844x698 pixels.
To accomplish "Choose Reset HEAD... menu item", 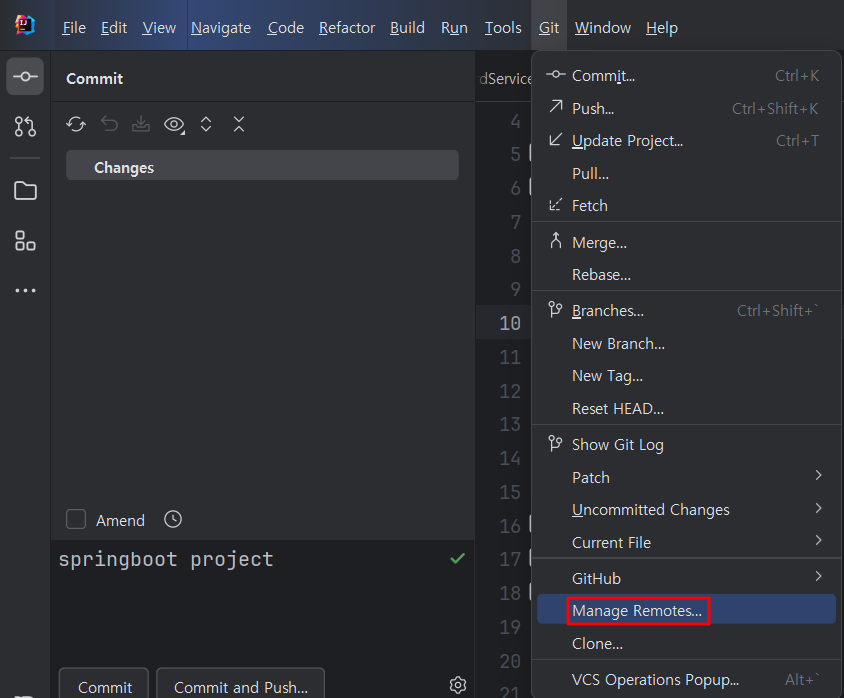I will 686,408.
